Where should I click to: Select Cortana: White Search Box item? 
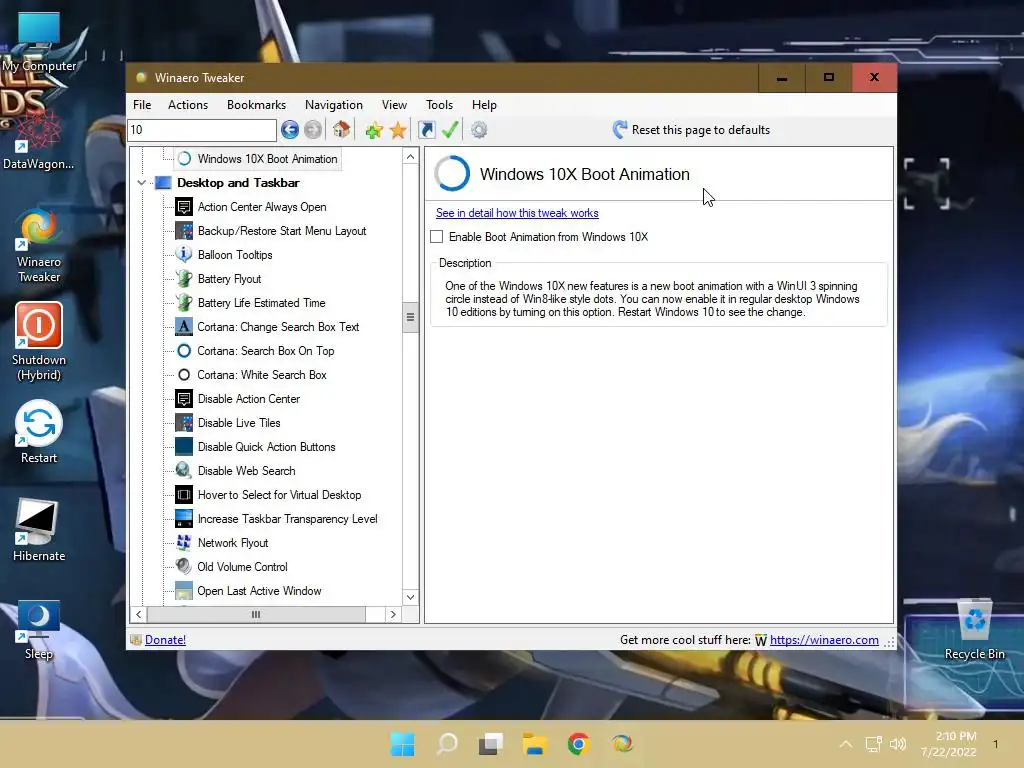(262, 375)
